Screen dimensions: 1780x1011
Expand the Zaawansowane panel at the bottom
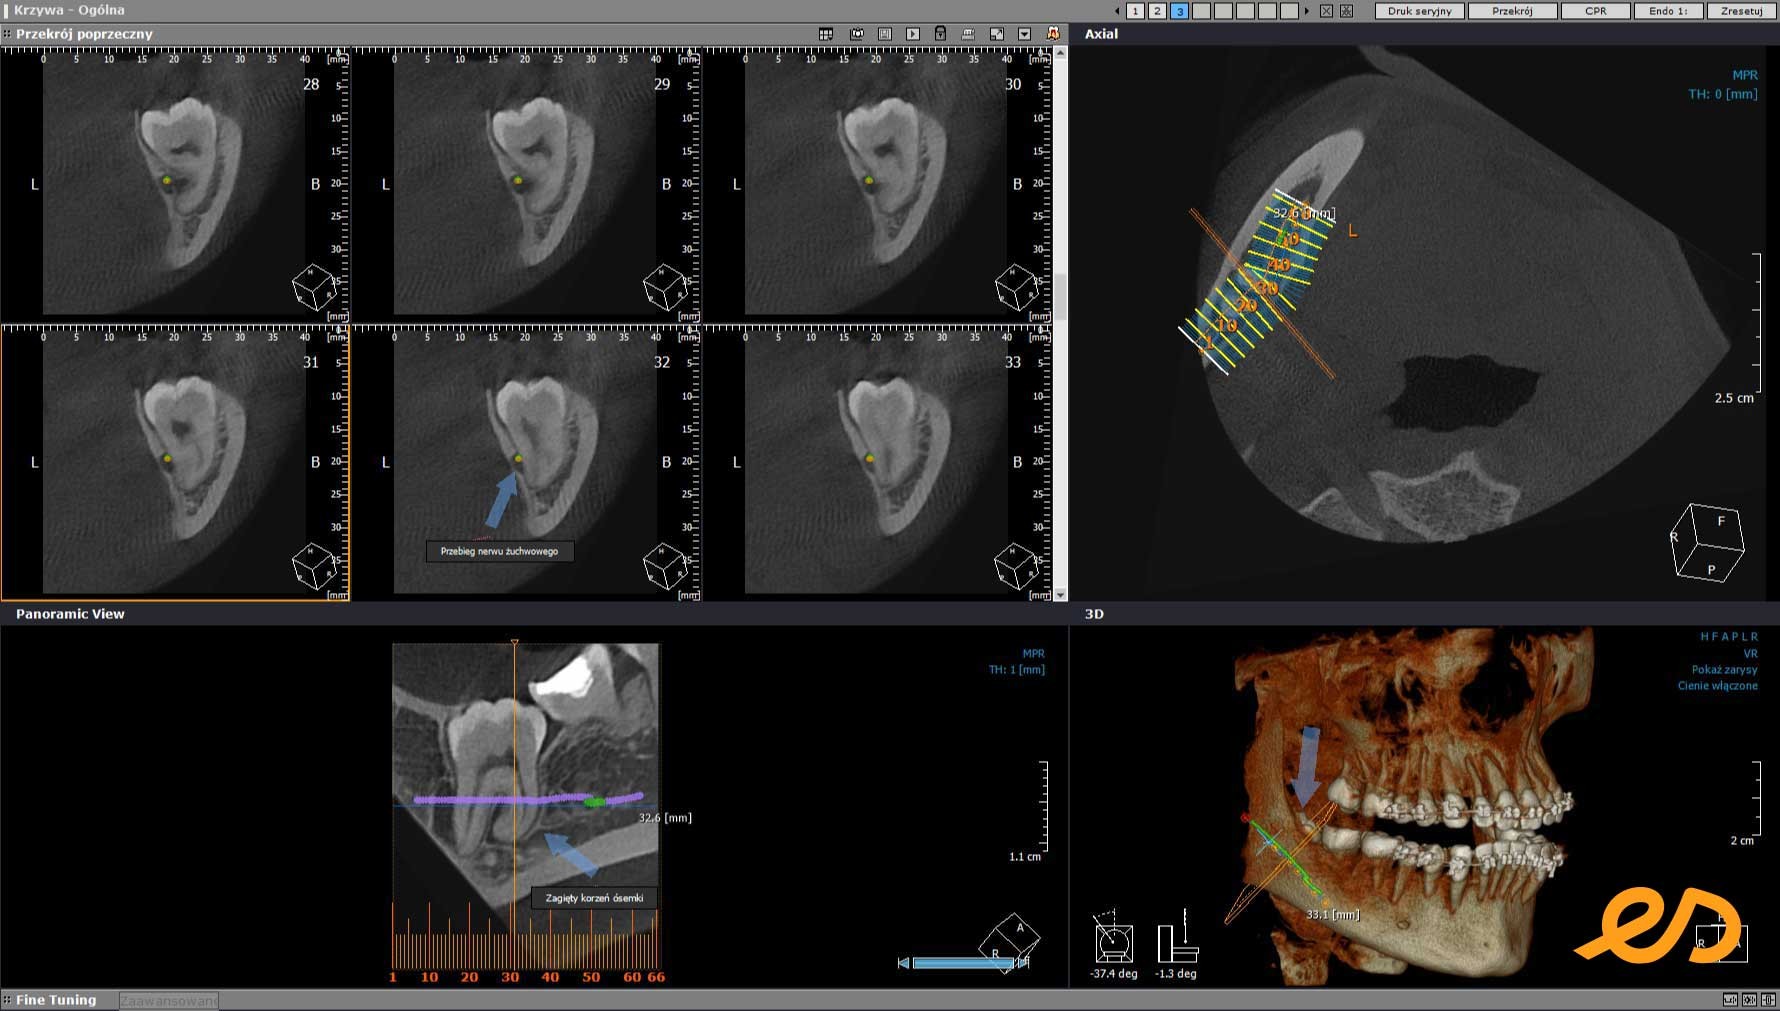click(x=168, y=999)
